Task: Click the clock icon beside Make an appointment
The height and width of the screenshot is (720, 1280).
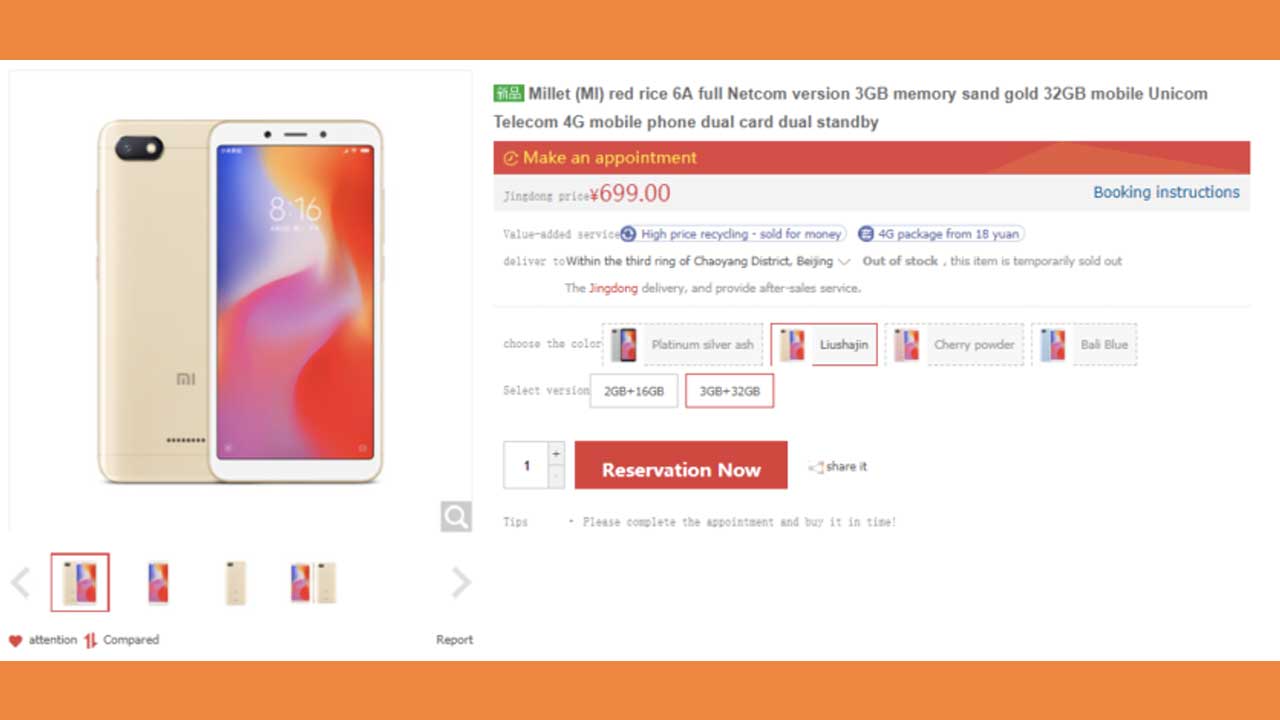Action: [511, 158]
